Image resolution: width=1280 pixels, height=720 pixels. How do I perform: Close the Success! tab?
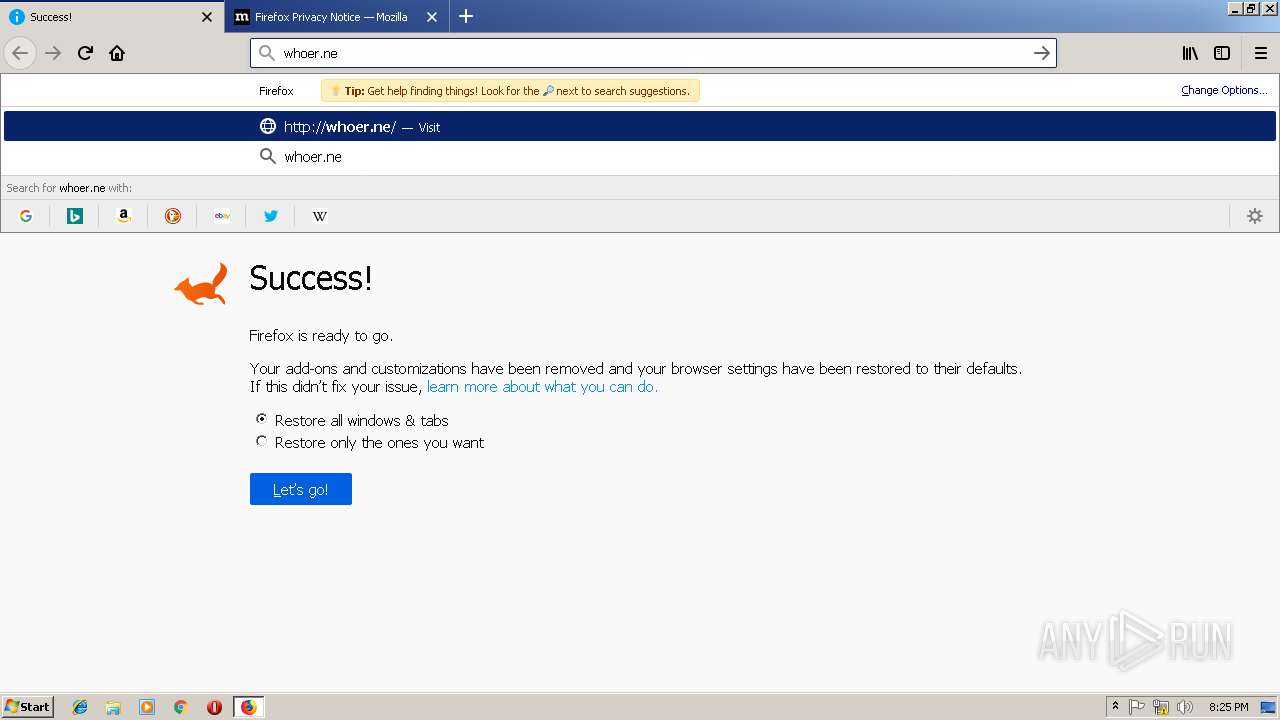pos(207,17)
